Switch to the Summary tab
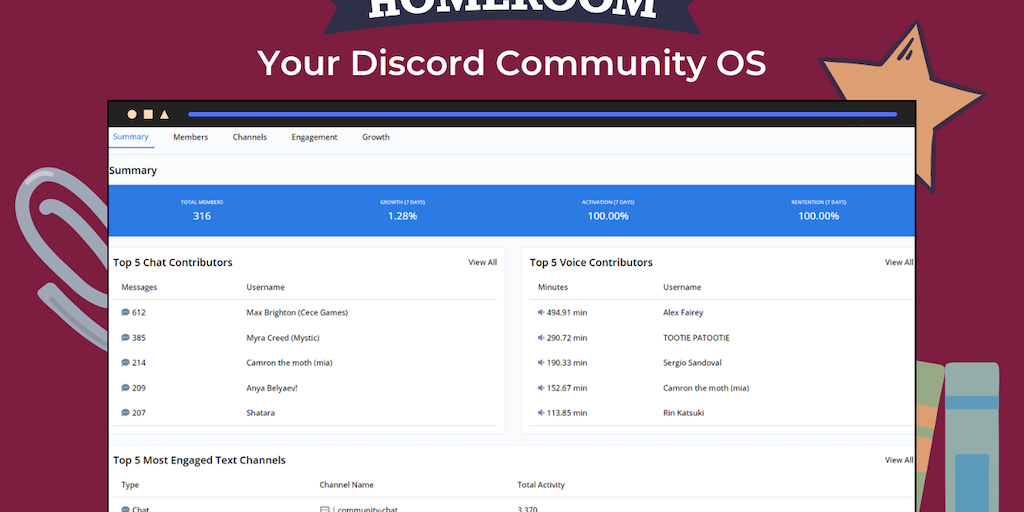 [x=131, y=136]
